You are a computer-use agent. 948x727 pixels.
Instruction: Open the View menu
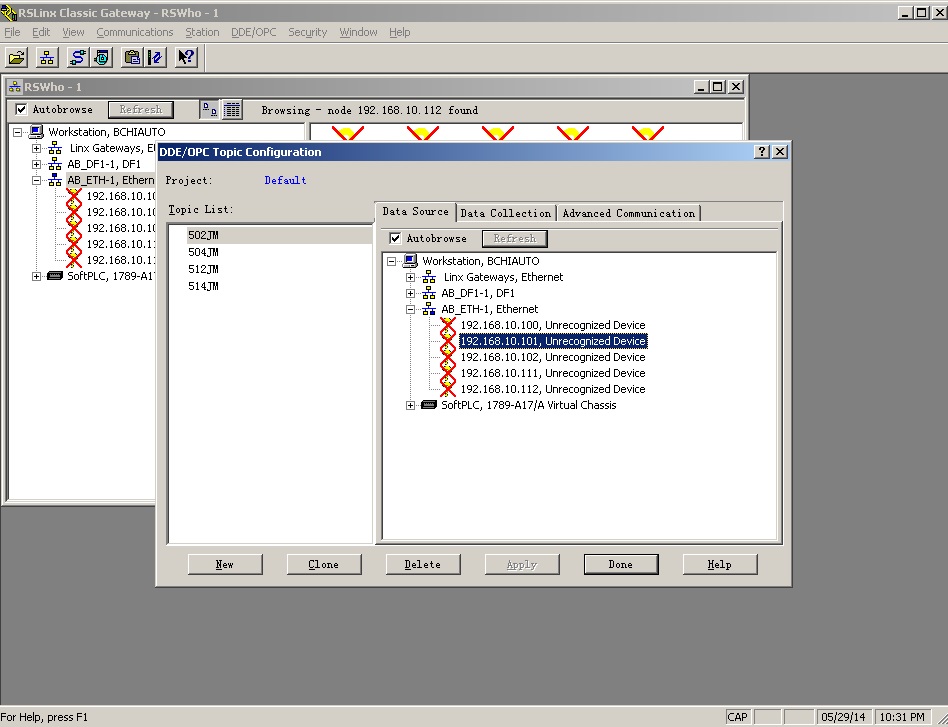pos(73,32)
